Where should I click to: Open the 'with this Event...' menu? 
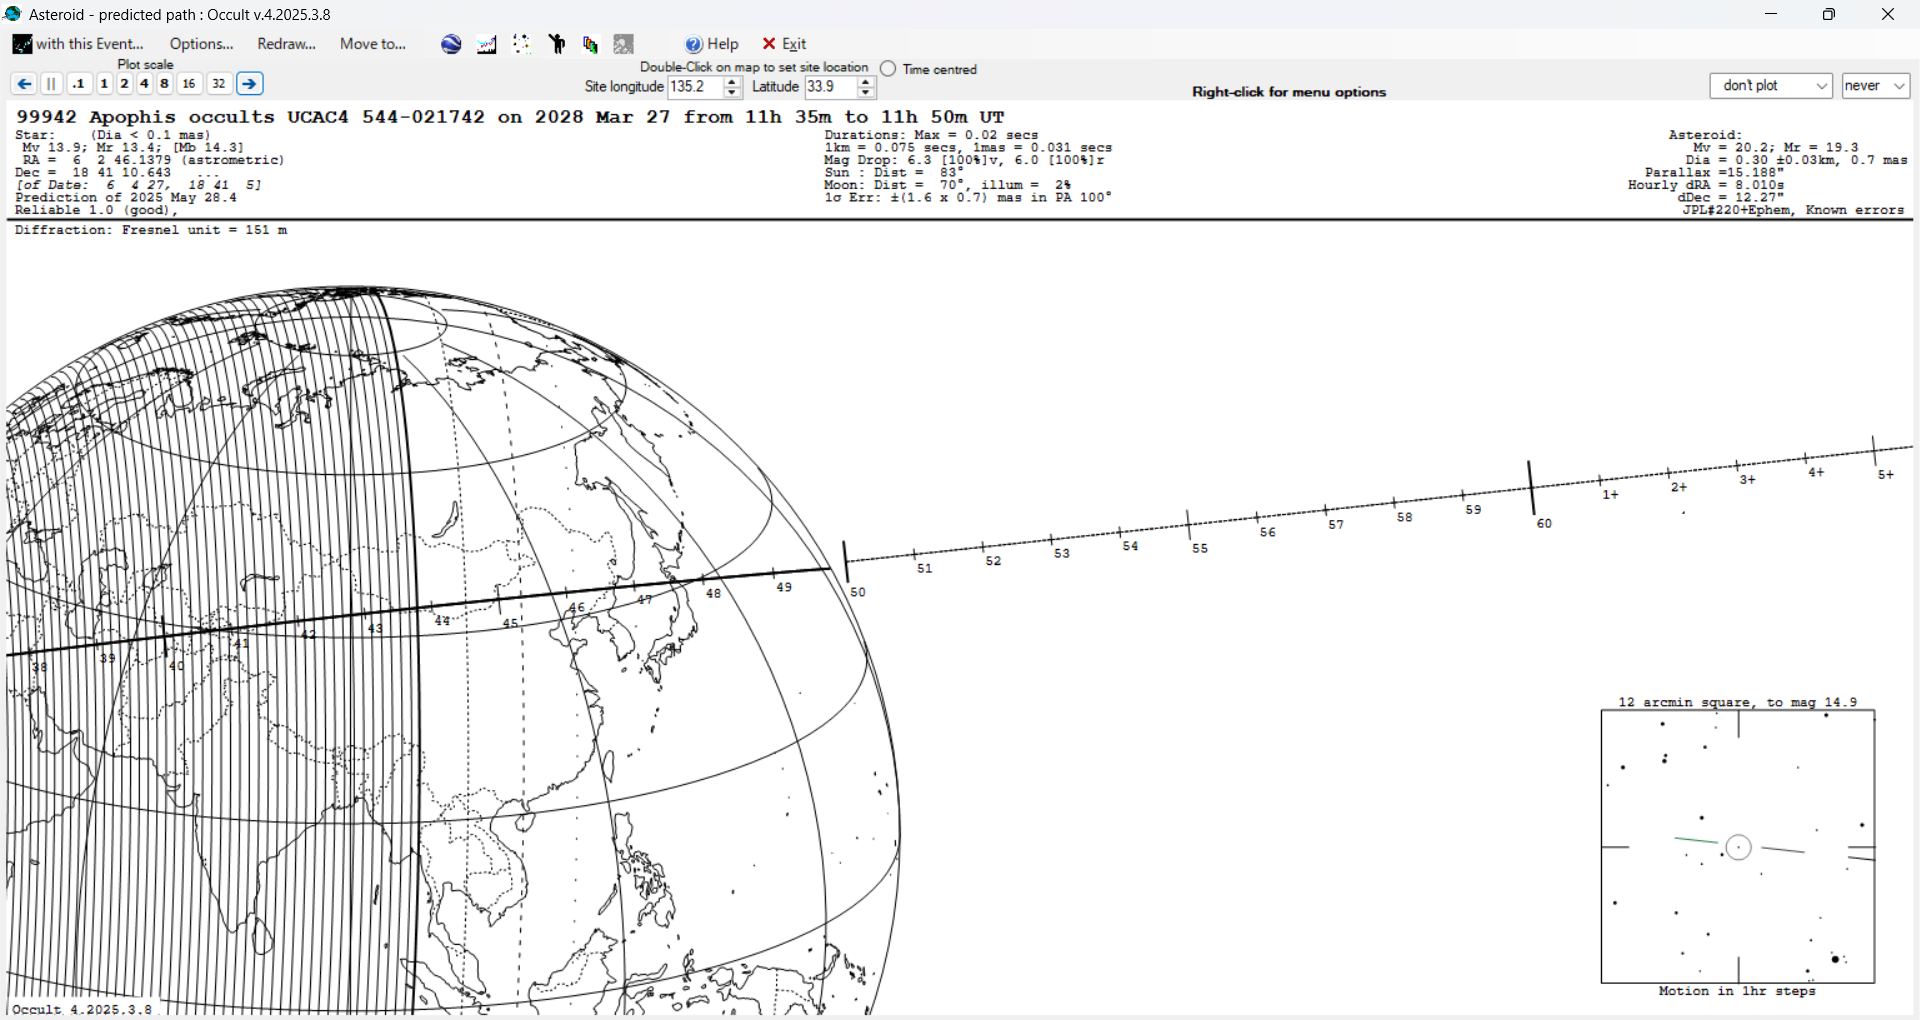tap(78, 44)
